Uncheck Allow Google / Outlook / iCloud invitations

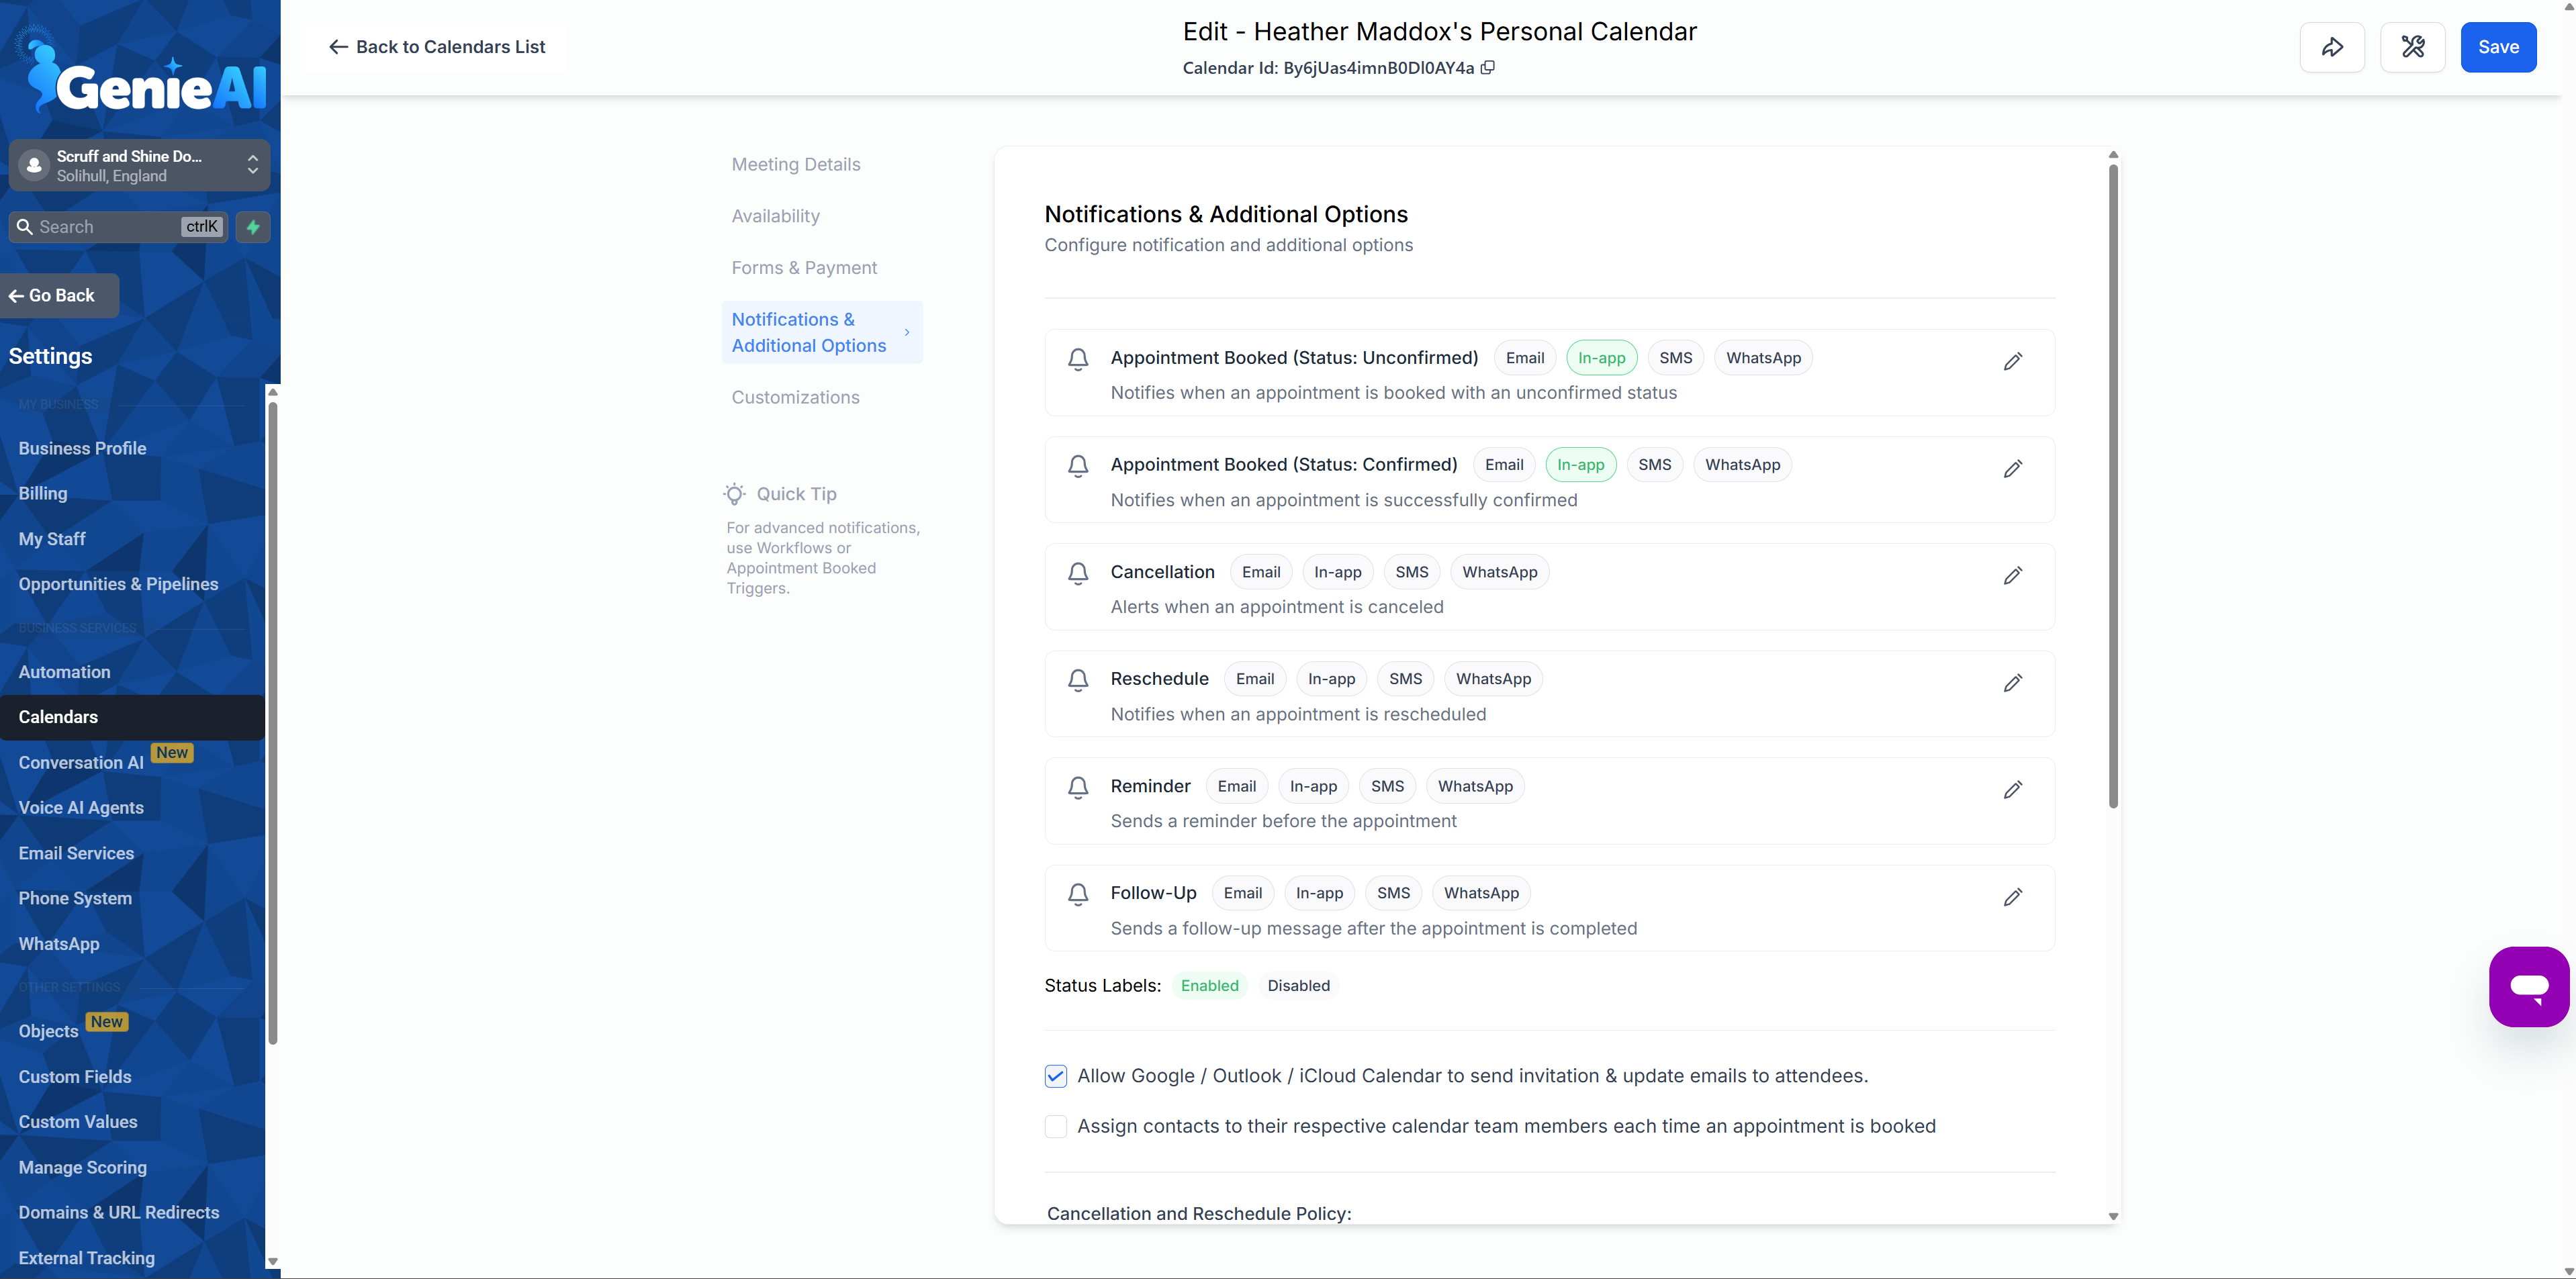1055,1076
